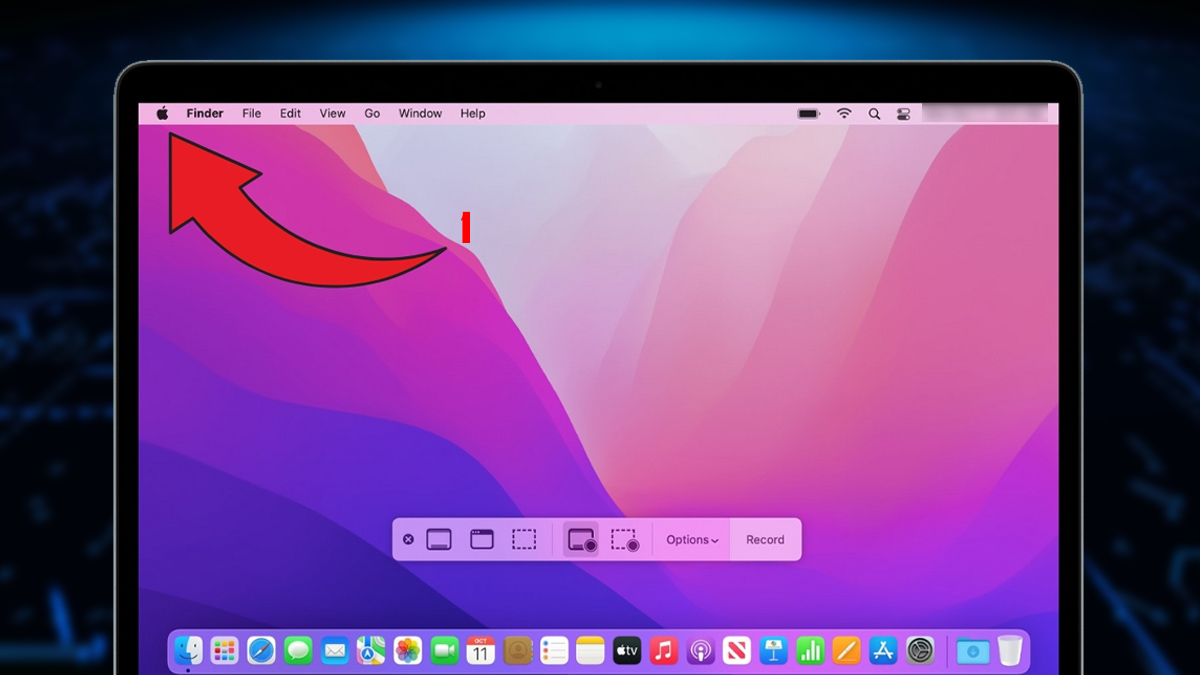
Task: Open Safari from the Dock
Action: pyautogui.click(x=262, y=650)
